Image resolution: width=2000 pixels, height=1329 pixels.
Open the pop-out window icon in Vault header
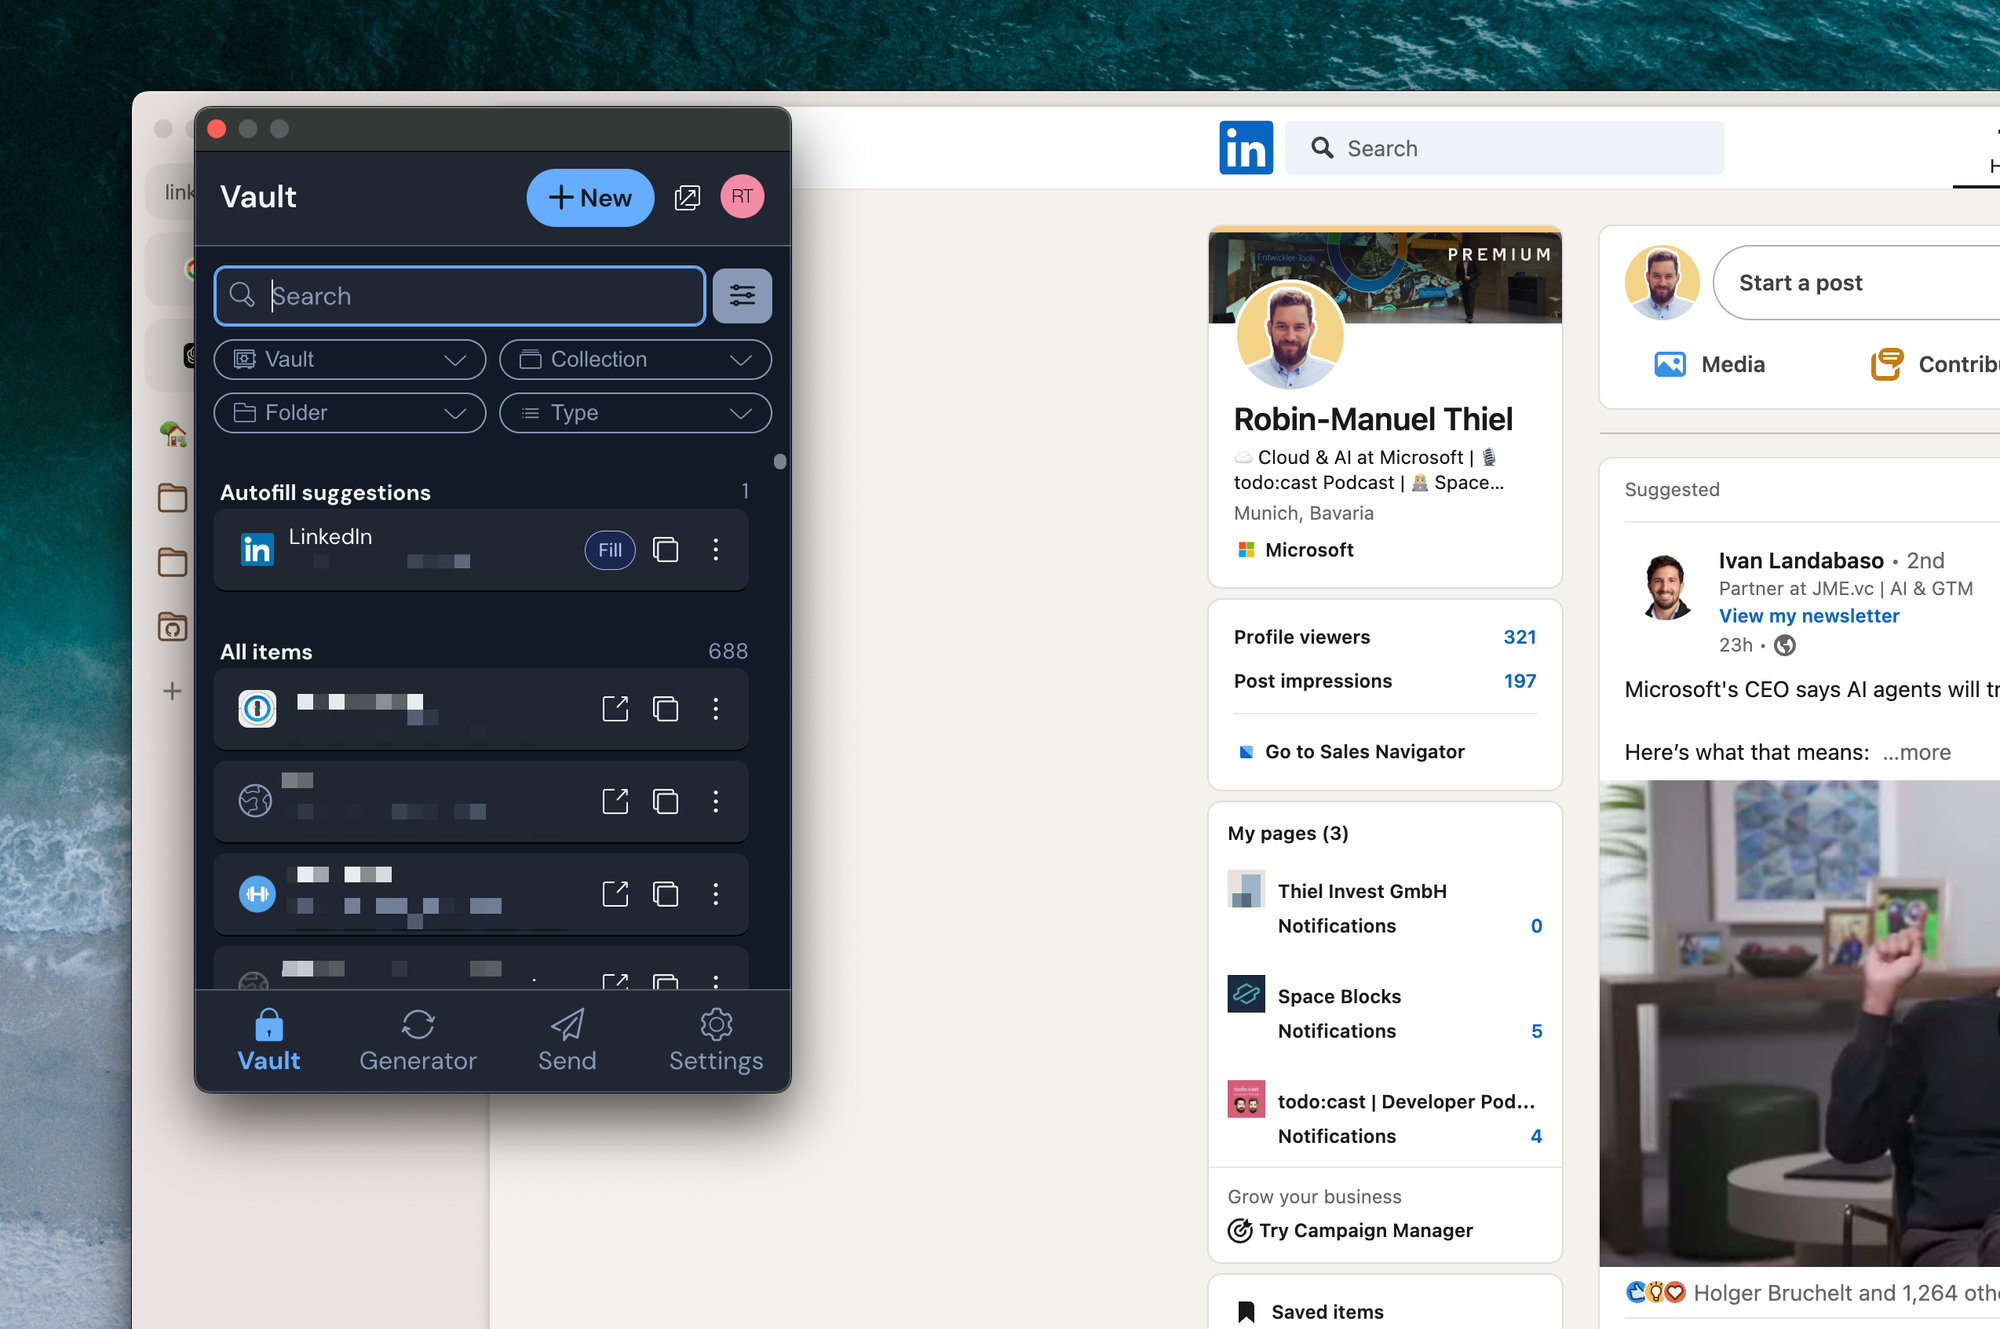click(687, 197)
